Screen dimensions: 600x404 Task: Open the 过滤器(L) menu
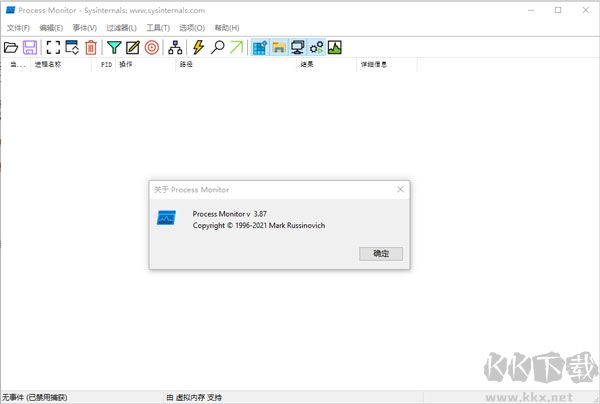121,28
